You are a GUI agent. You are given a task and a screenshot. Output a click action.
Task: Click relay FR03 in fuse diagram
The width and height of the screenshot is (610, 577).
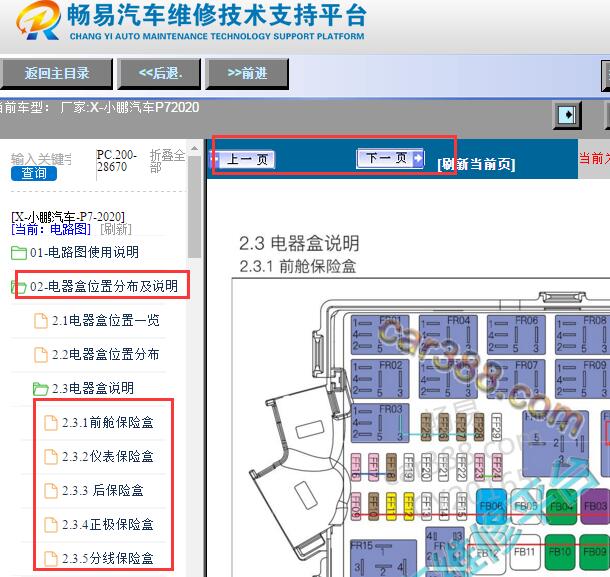click(380, 423)
